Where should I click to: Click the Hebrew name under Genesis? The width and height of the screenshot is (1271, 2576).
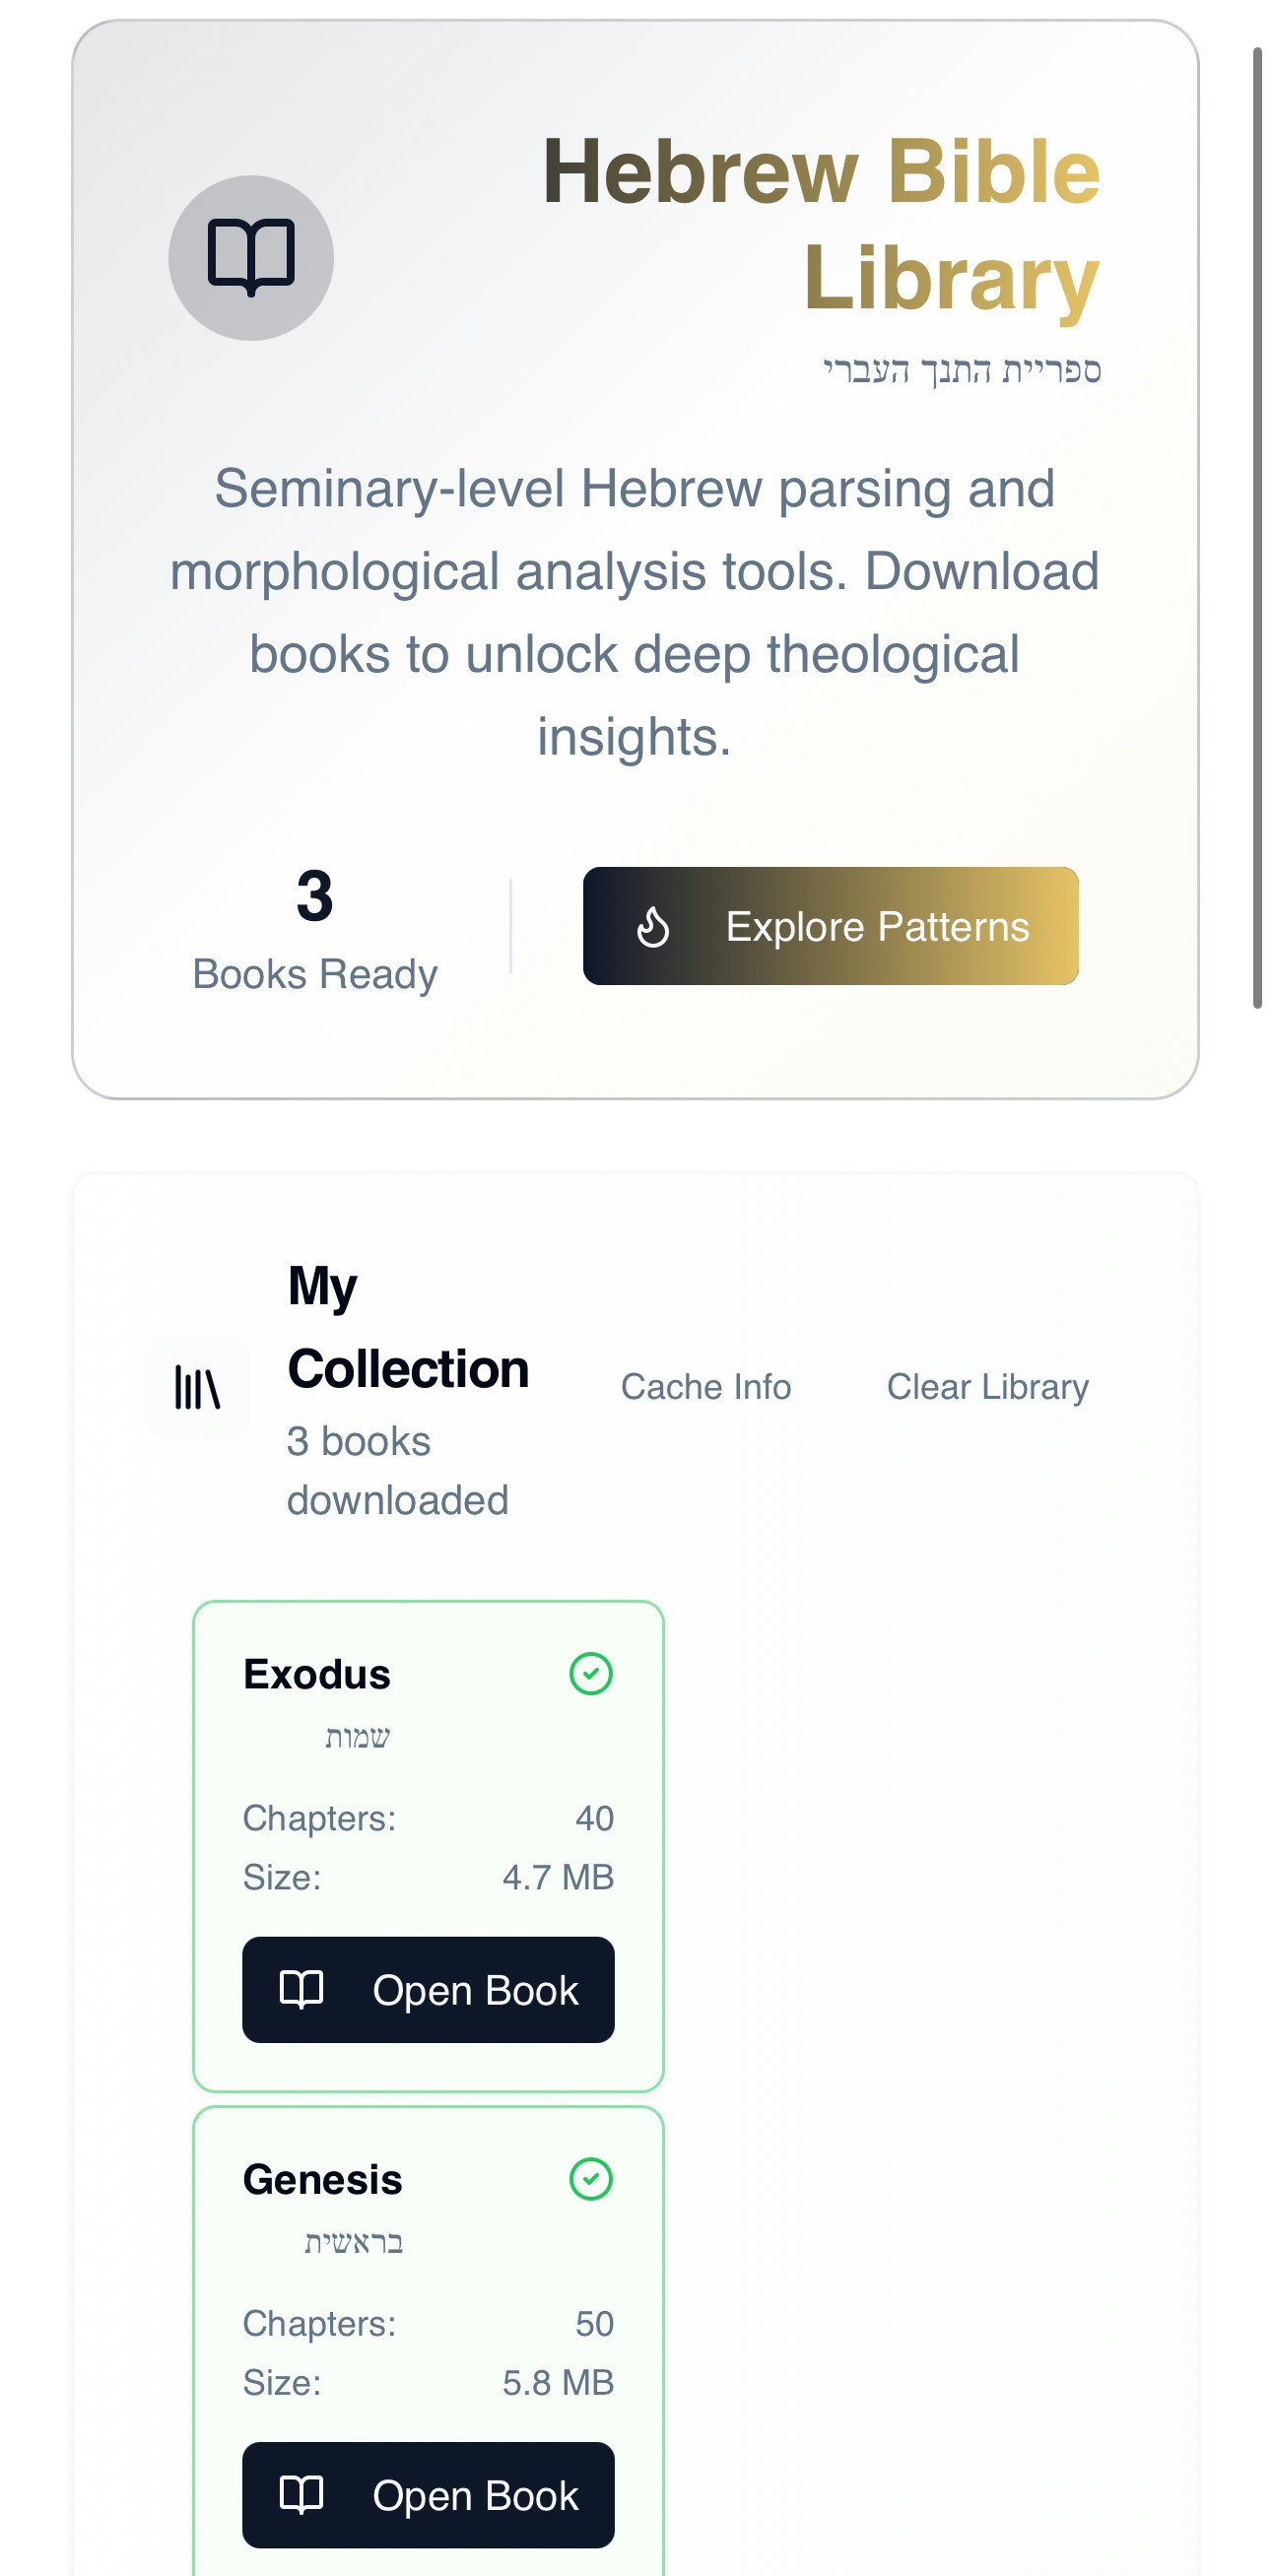(353, 2243)
